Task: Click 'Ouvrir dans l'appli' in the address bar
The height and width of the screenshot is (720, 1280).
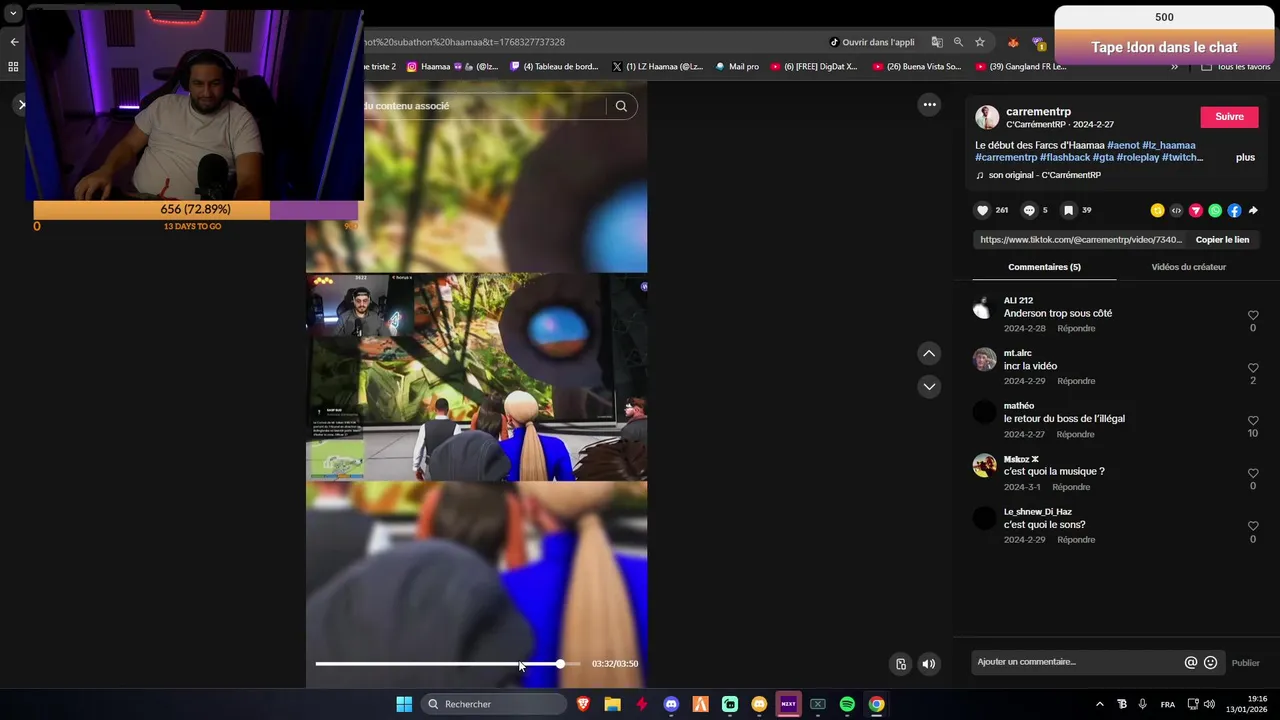Action: [x=872, y=42]
